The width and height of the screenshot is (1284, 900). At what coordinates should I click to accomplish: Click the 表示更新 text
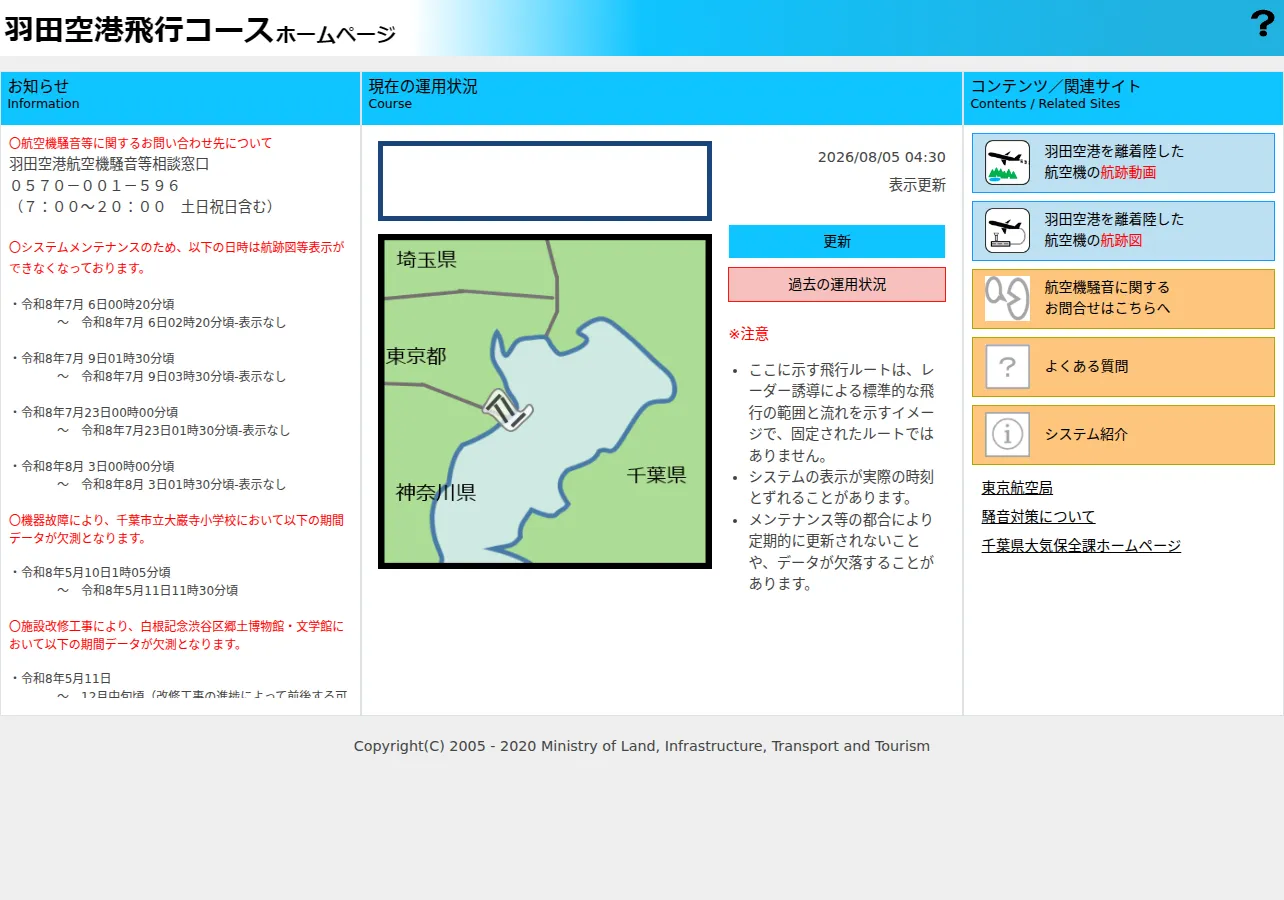917,185
